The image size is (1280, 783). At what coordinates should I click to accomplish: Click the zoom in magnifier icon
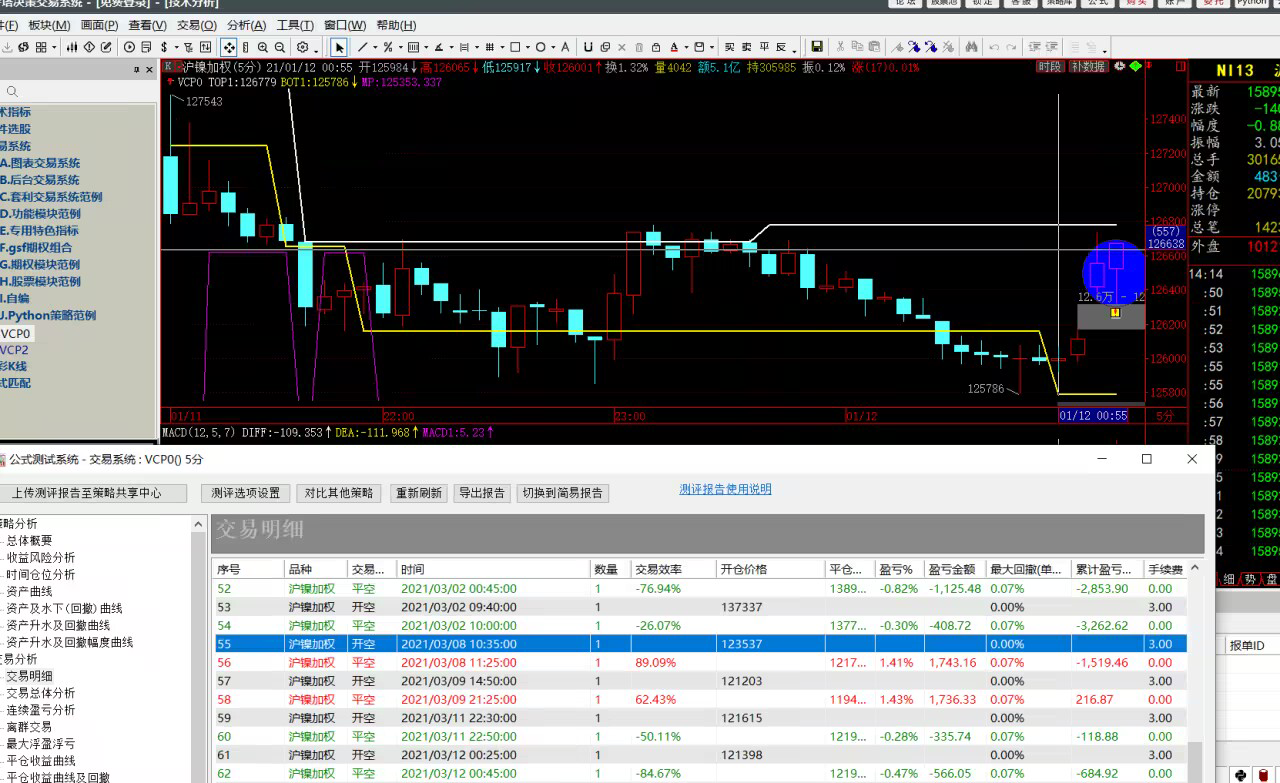click(x=263, y=47)
